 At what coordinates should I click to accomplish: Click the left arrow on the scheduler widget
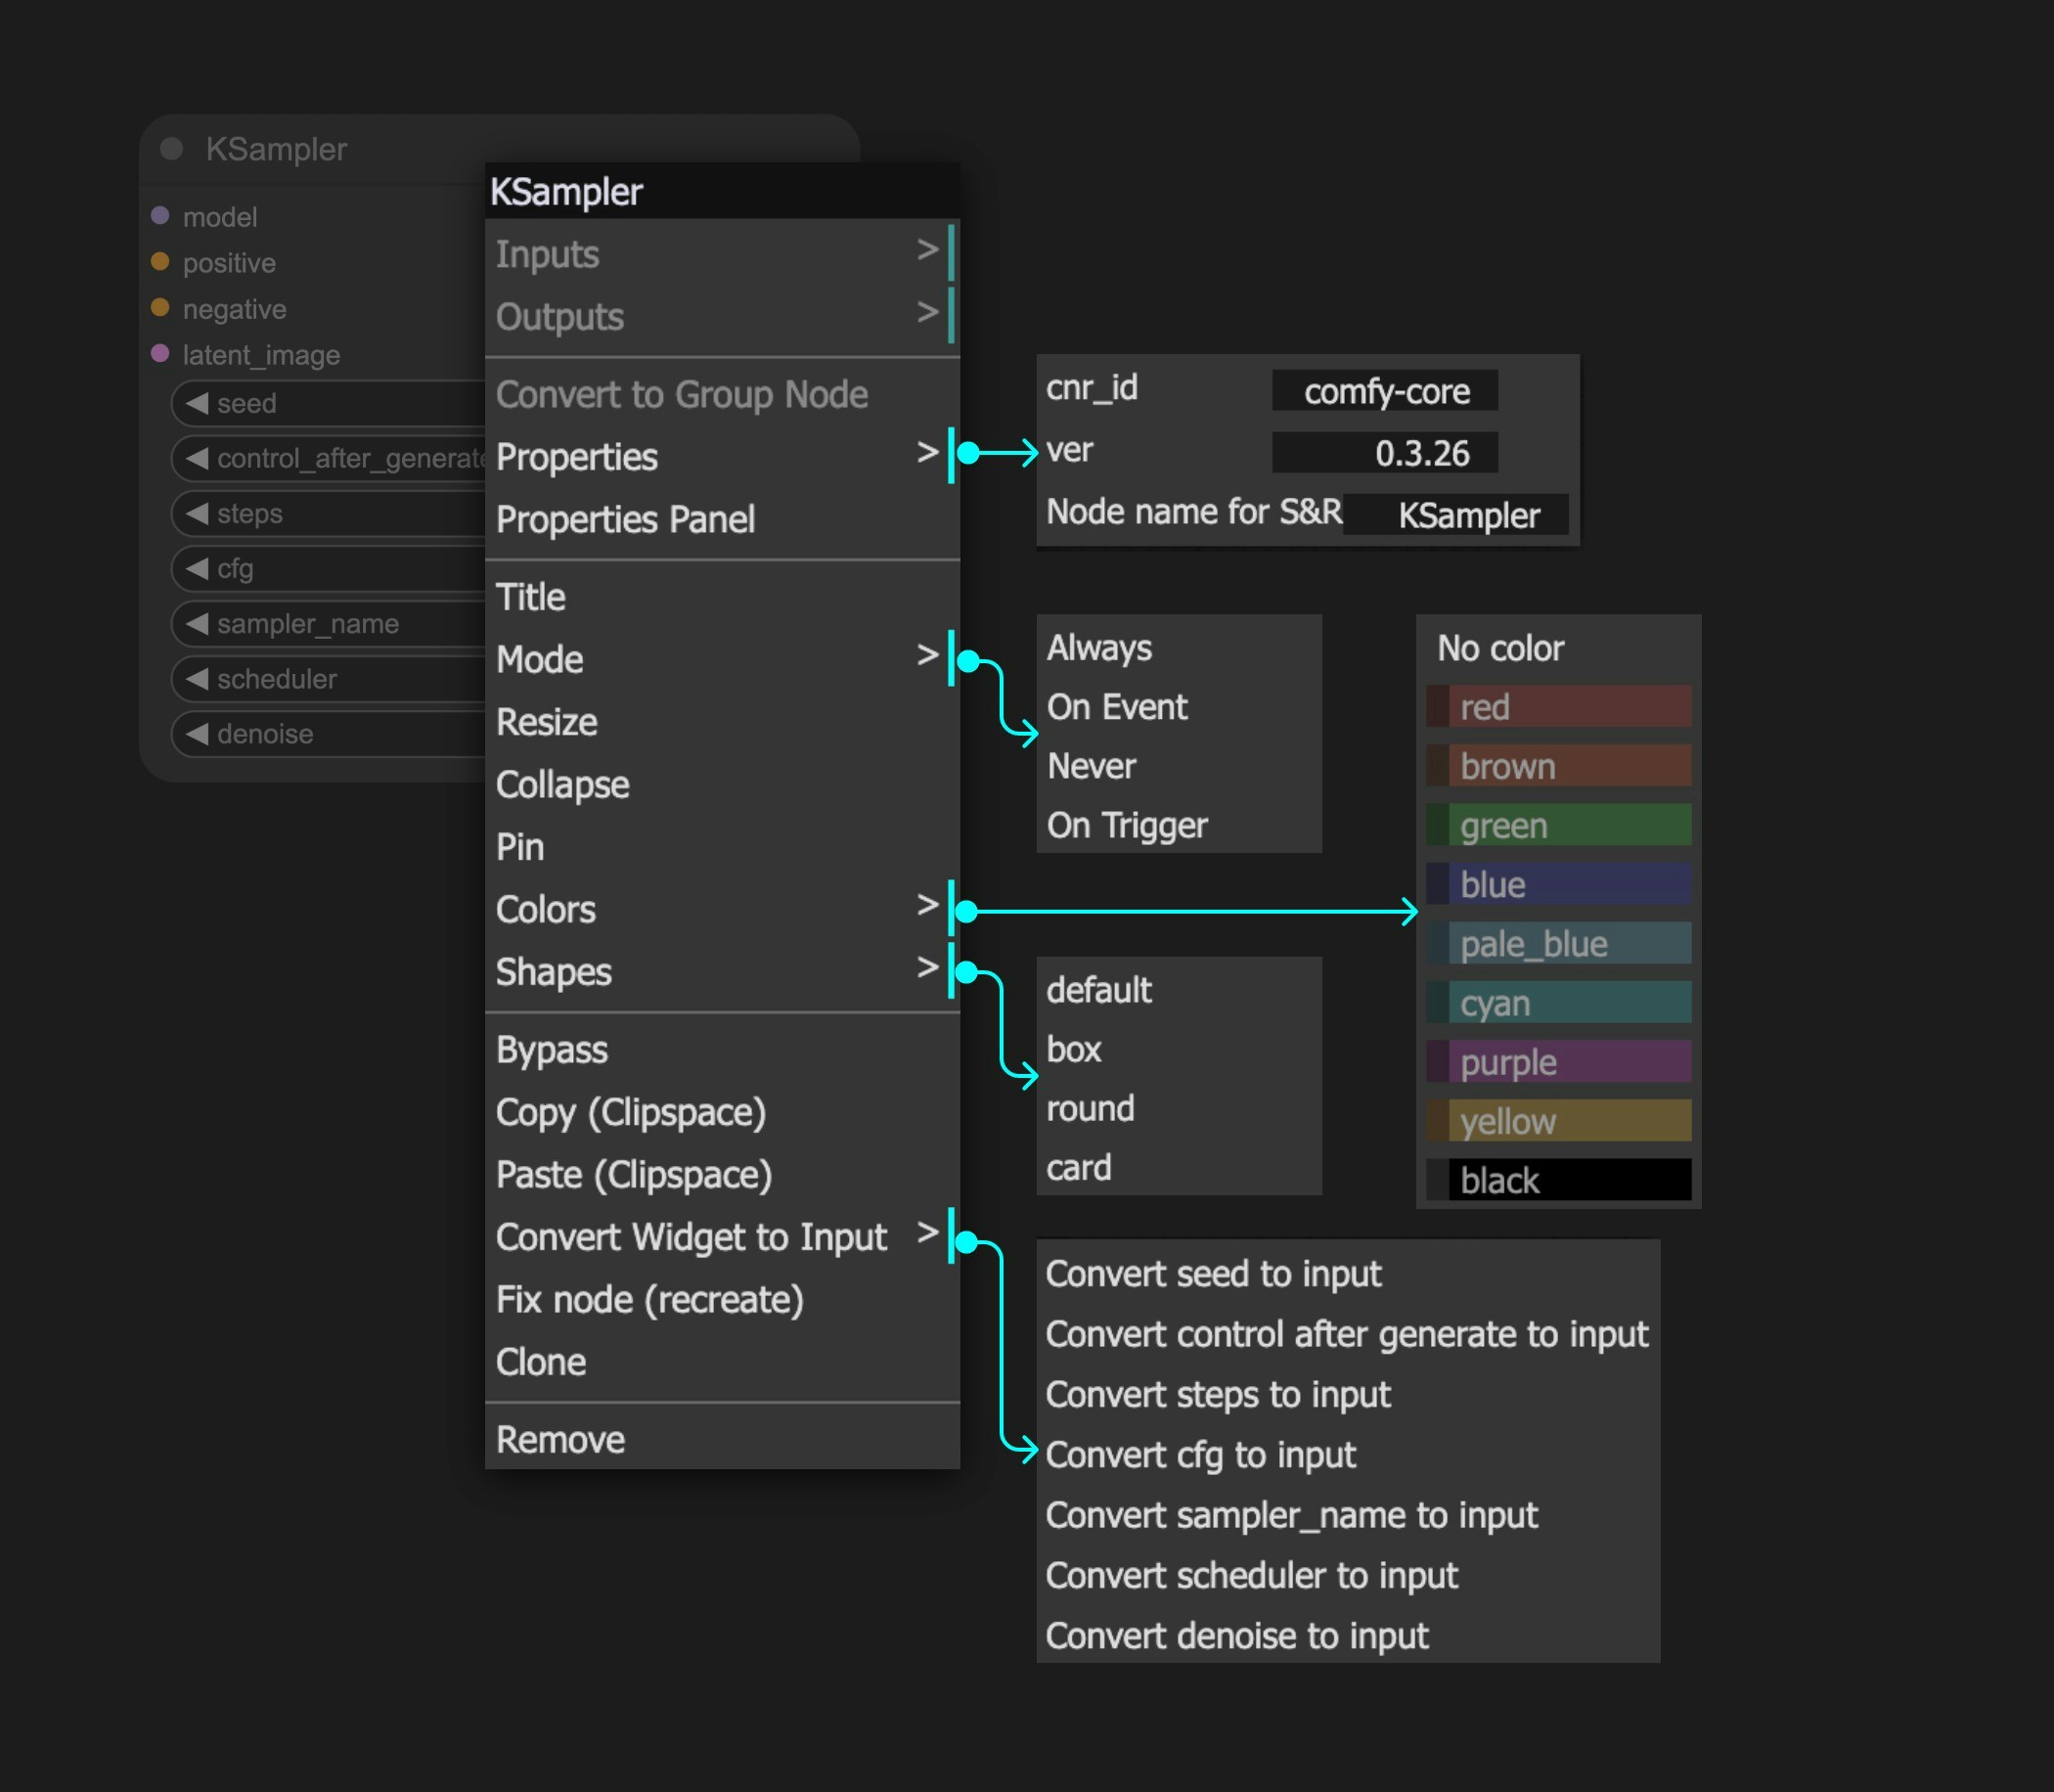(198, 679)
